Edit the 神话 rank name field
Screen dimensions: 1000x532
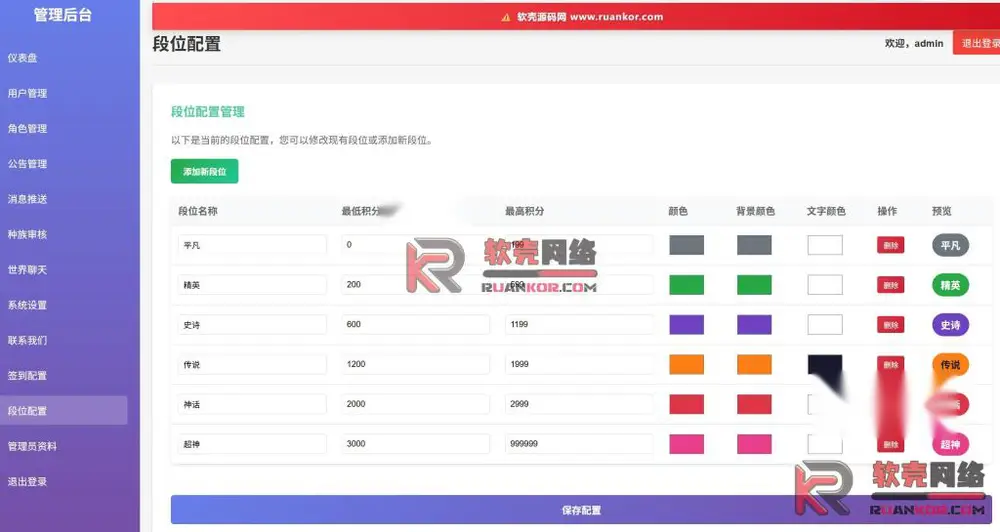[x=252, y=404]
